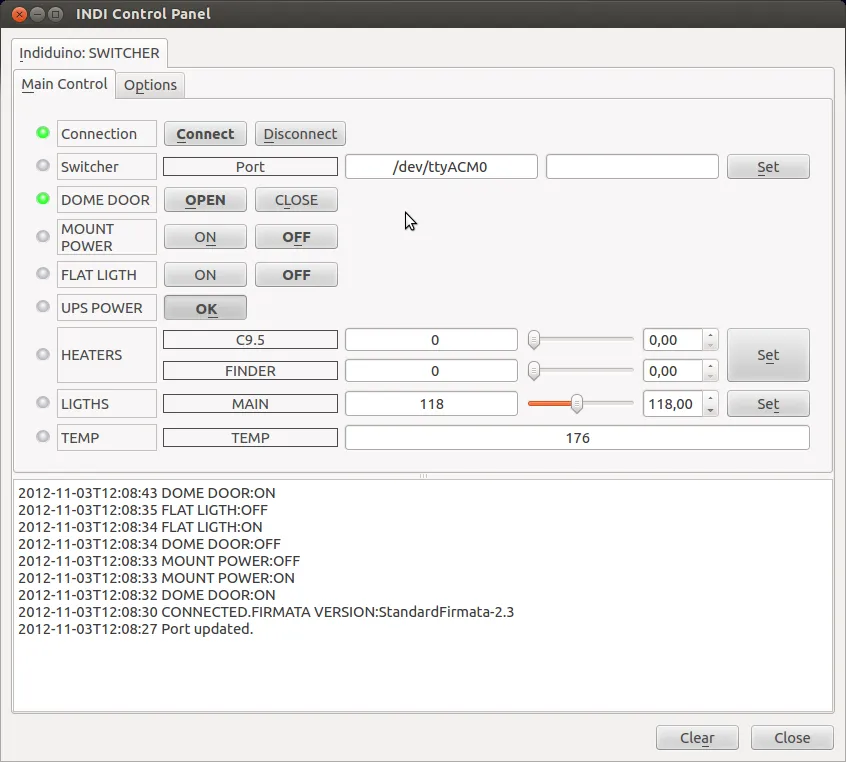Viewport: 846px width, 762px height.
Task: Increase the C9.5 heater spinbox value
Action: 711,335
